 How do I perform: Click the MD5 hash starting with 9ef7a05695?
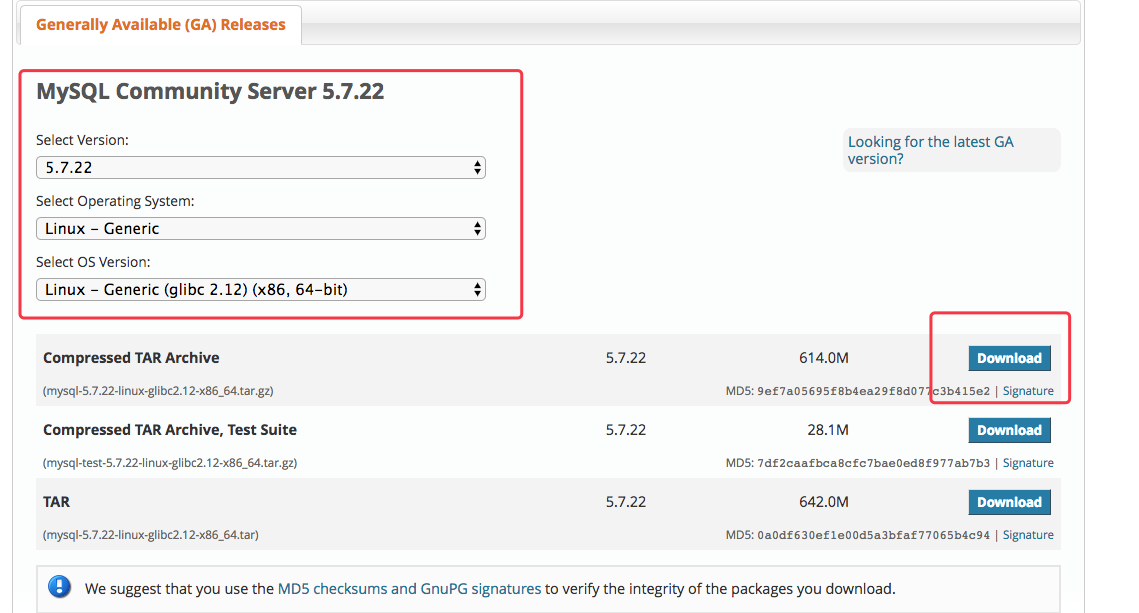coord(873,391)
